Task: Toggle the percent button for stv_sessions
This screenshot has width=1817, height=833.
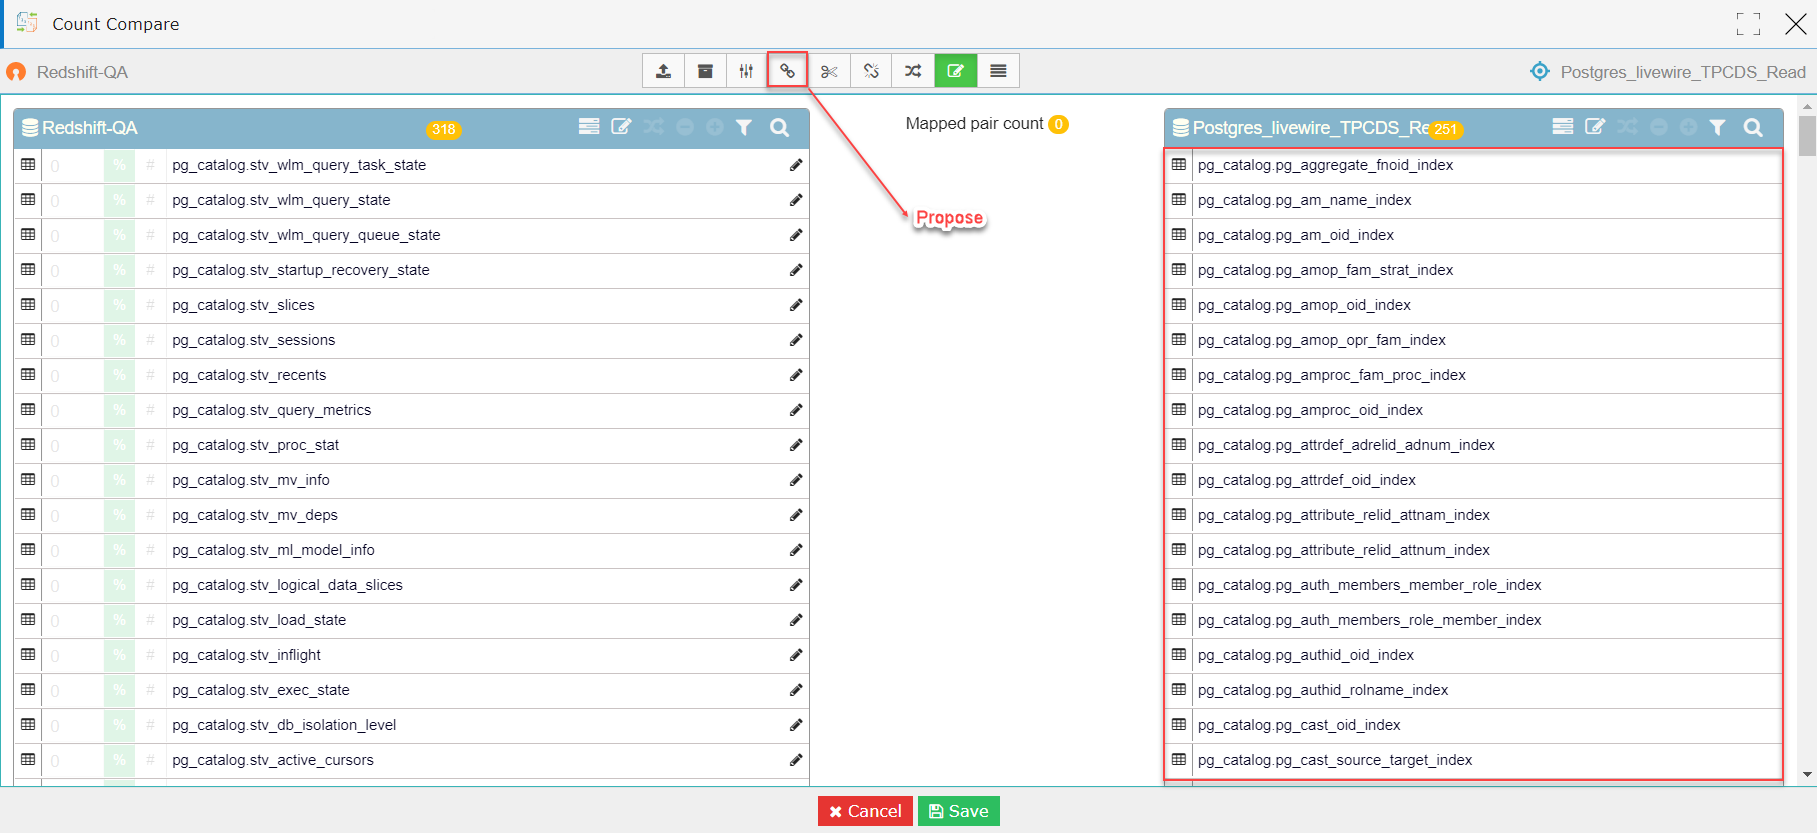Action: click(119, 340)
